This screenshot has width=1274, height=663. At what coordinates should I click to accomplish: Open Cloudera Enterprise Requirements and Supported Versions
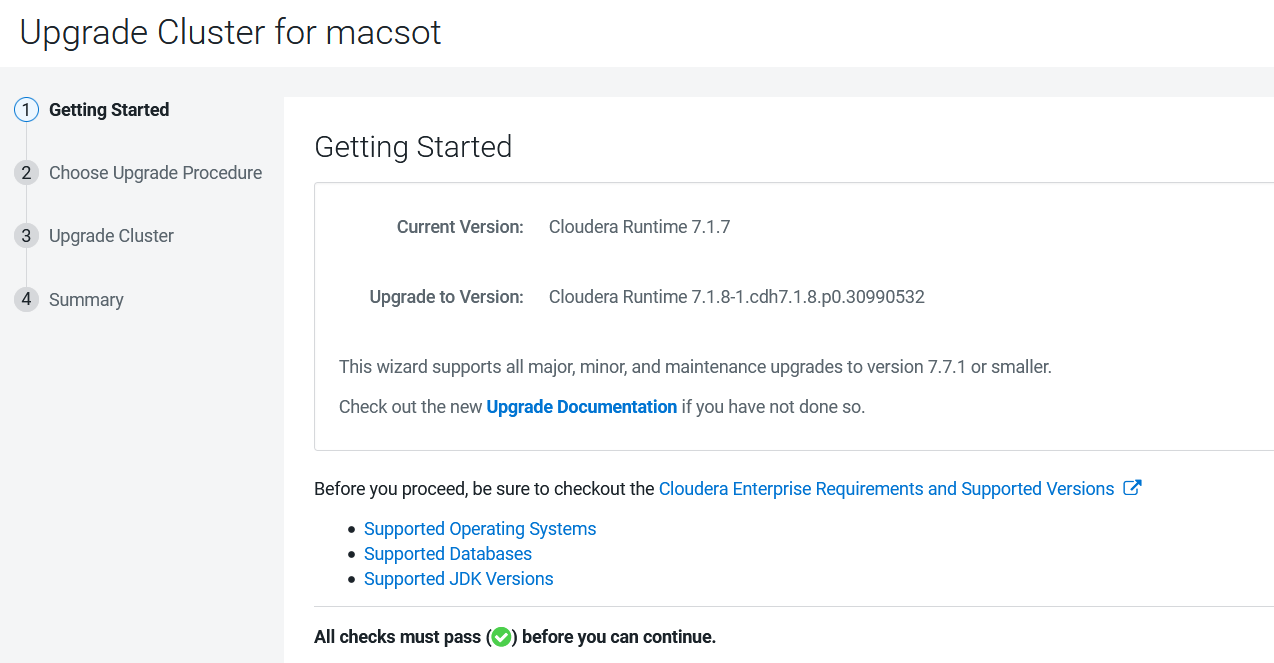tap(886, 489)
